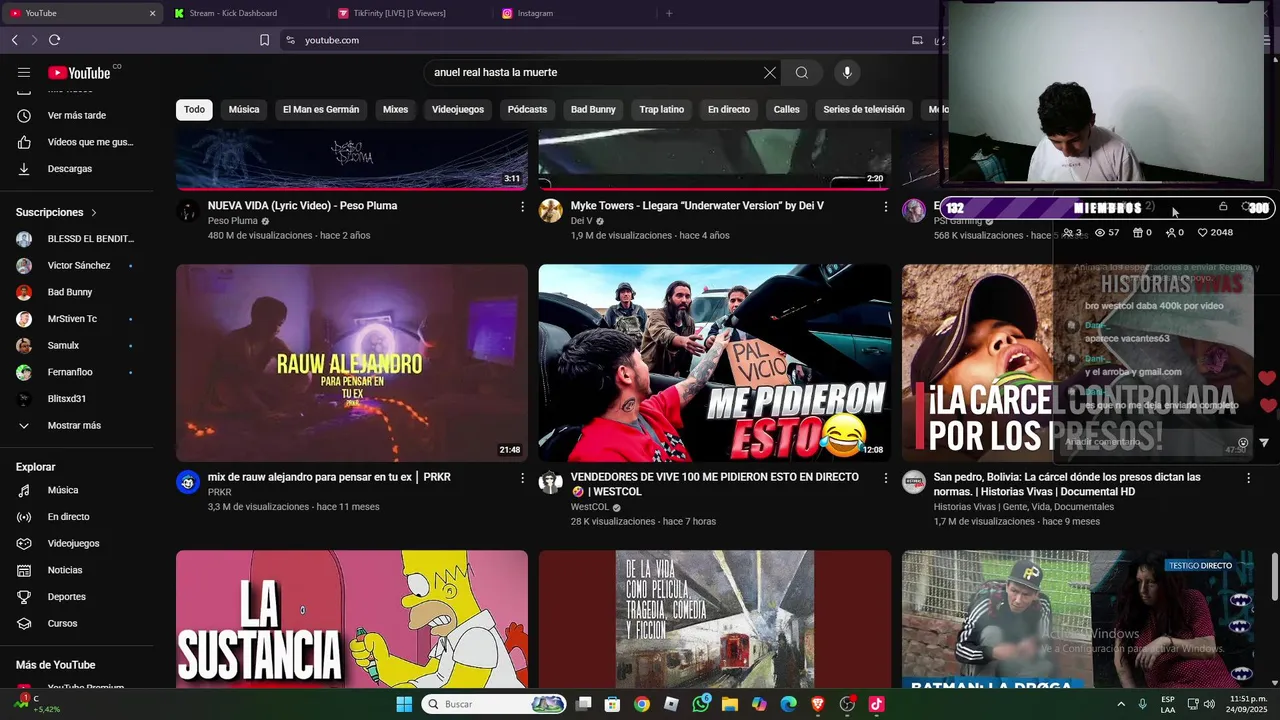
Task: Click in the YouTube search field
Action: (x=595, y=72)
